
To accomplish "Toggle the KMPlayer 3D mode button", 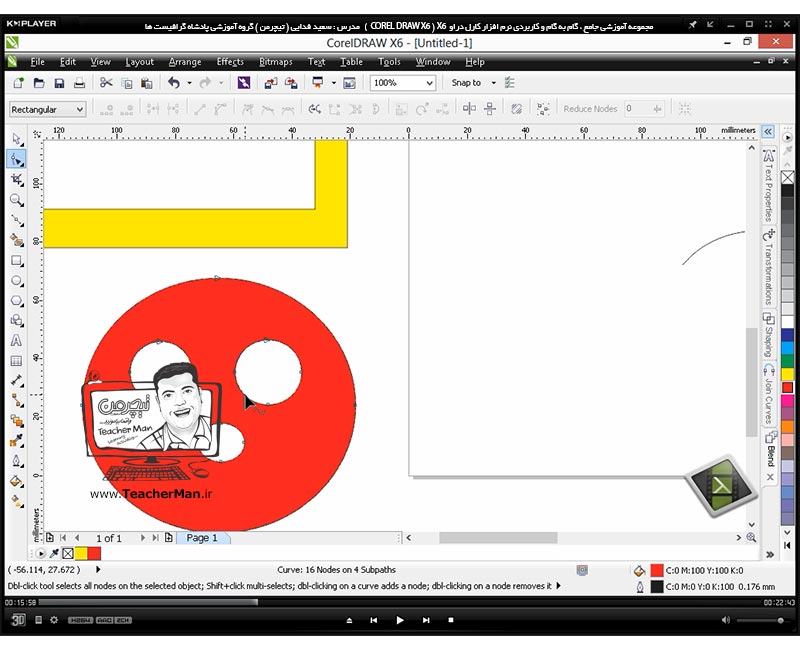I will pos(18,620).
